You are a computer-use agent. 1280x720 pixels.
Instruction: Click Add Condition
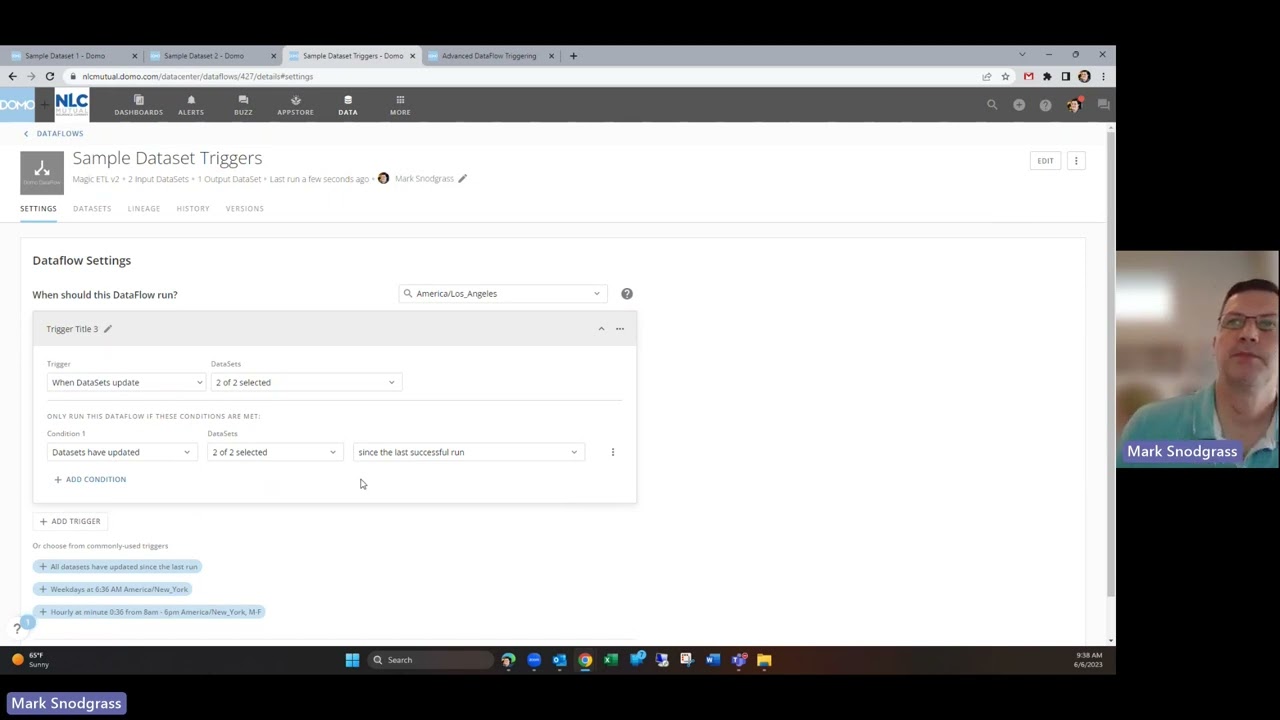(x=90, y=479)
